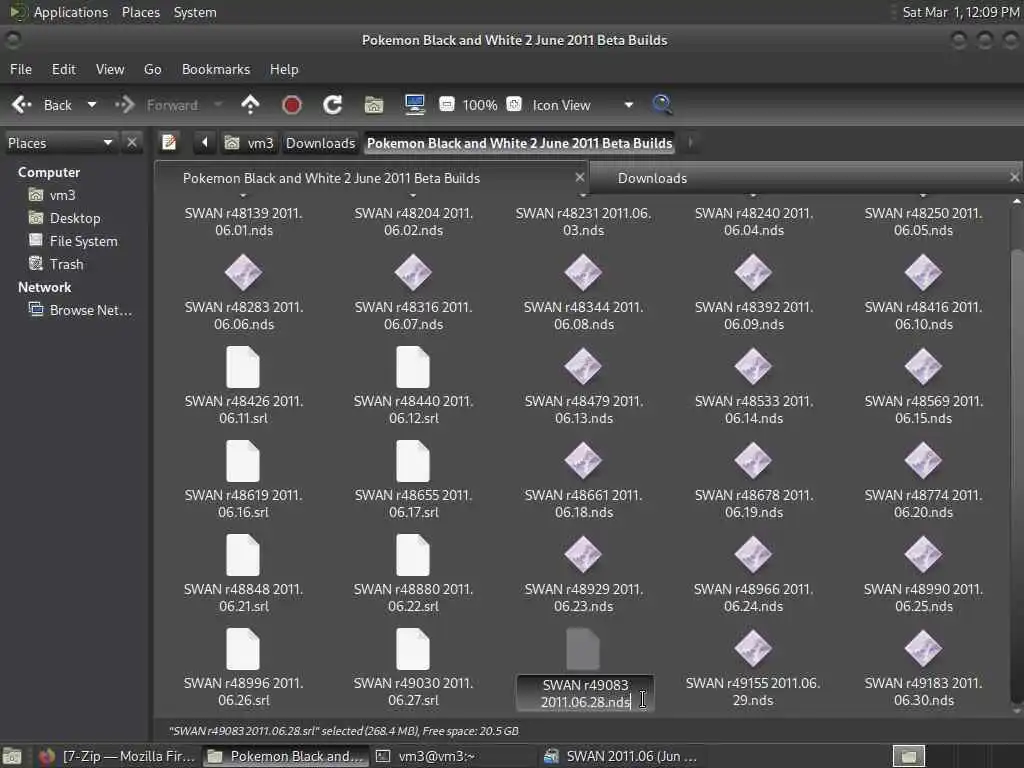Select SWAN r48996 2011.06.26.srl file icon
Image resolution: width=1024 pixels, height=768 pixels.
(x=243, y=649)
